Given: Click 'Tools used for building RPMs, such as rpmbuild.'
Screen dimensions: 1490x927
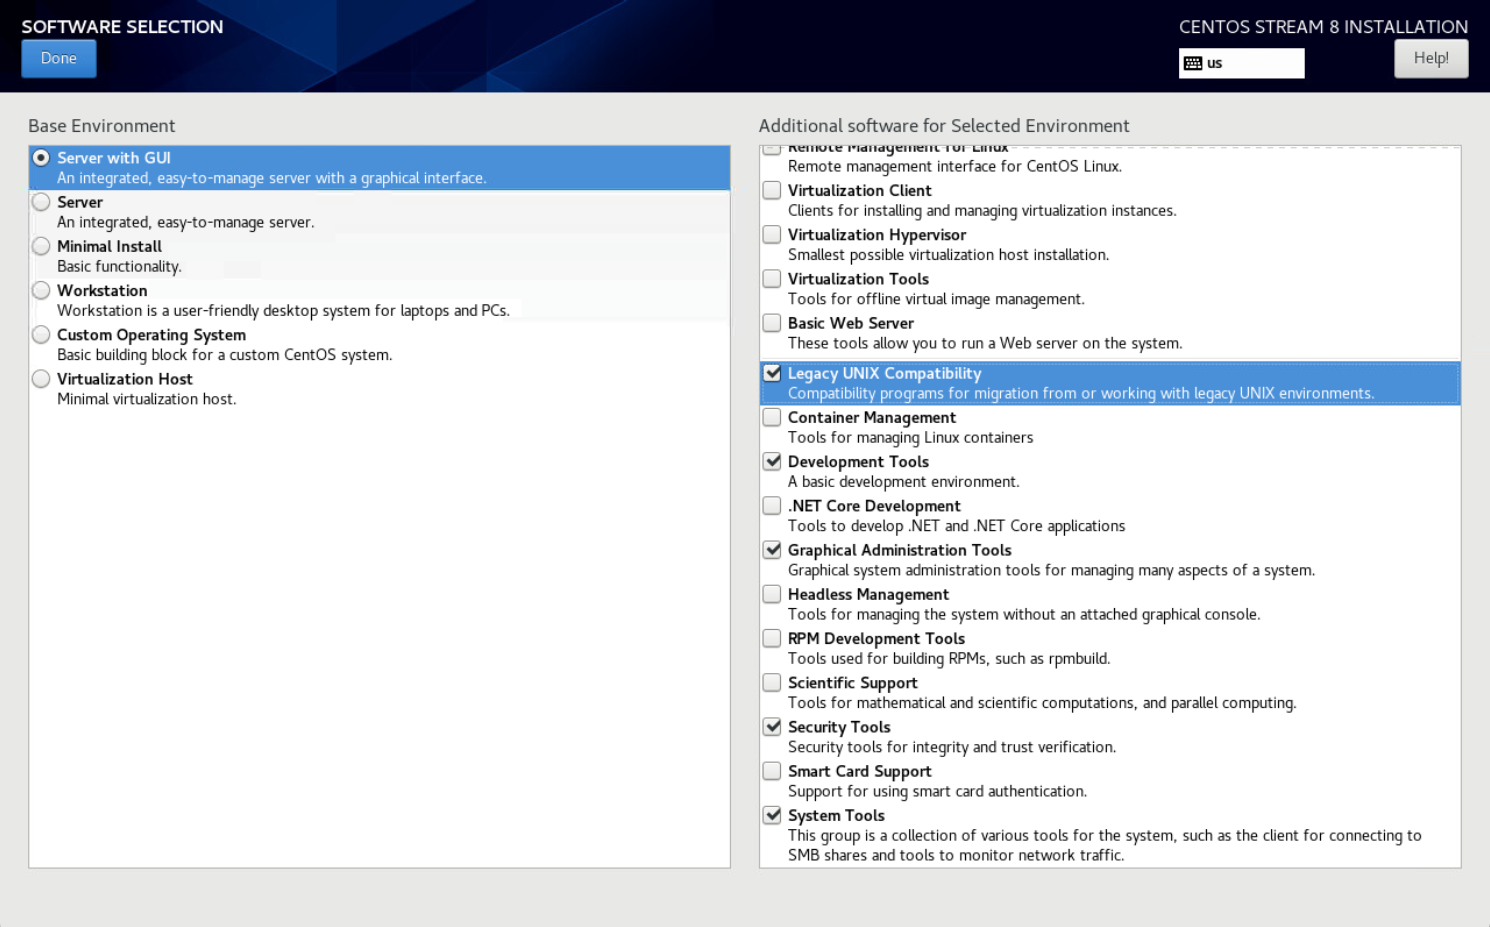Looking at the screenshot, I should tap(949, 659).
